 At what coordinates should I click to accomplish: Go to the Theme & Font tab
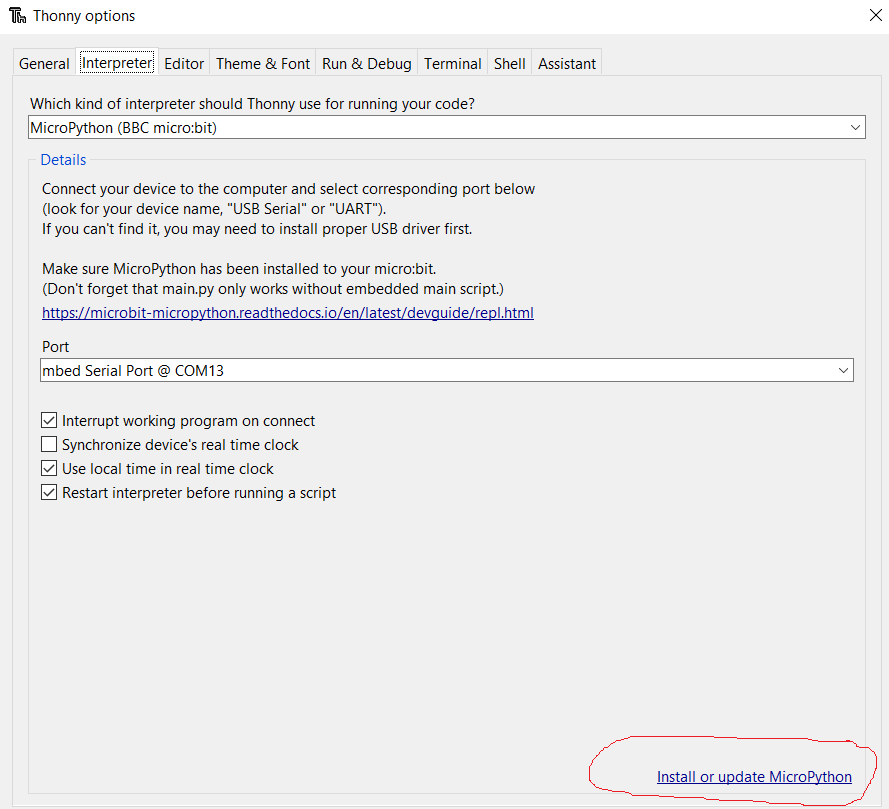[263, 63]
